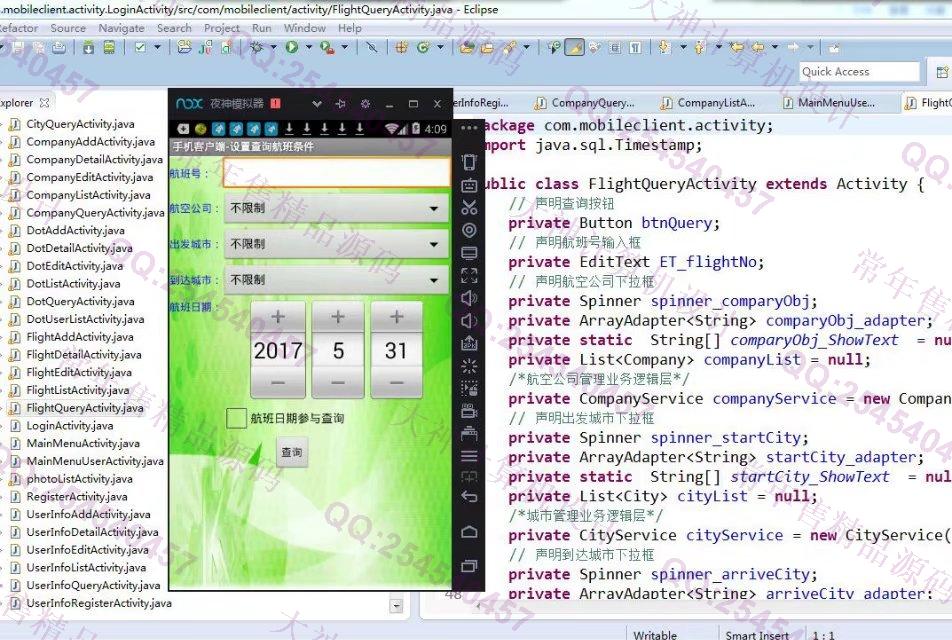Click the Quick Access search box
This screenshot has height=640, width=952.
[x=859, y=72]
